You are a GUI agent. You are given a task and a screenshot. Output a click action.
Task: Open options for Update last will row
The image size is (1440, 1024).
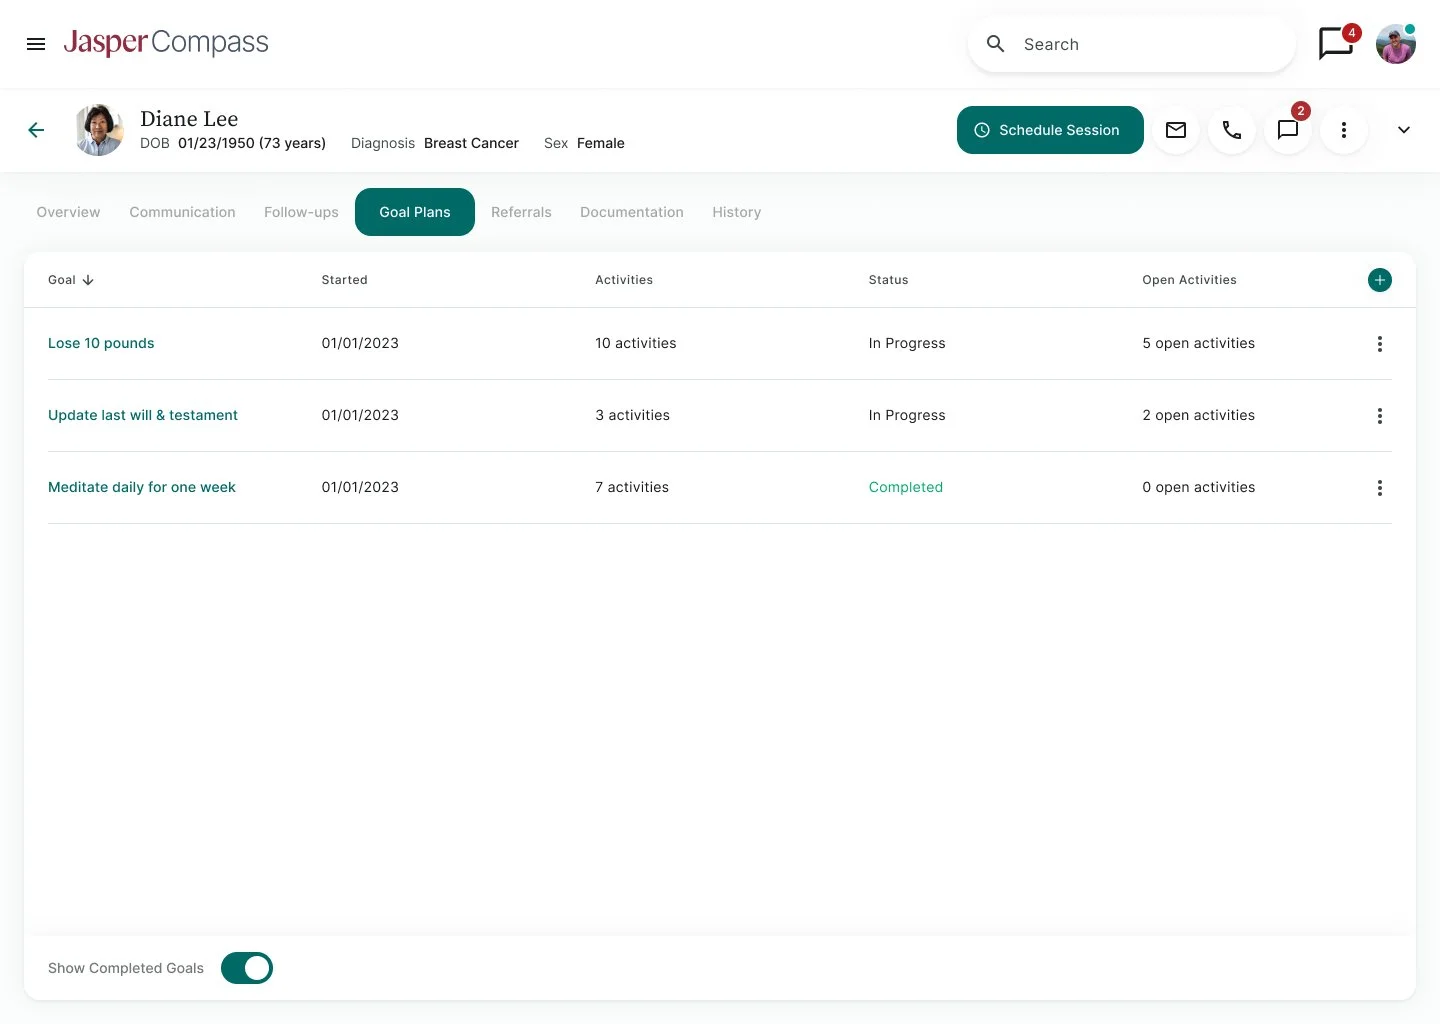tap(1380, 416)
